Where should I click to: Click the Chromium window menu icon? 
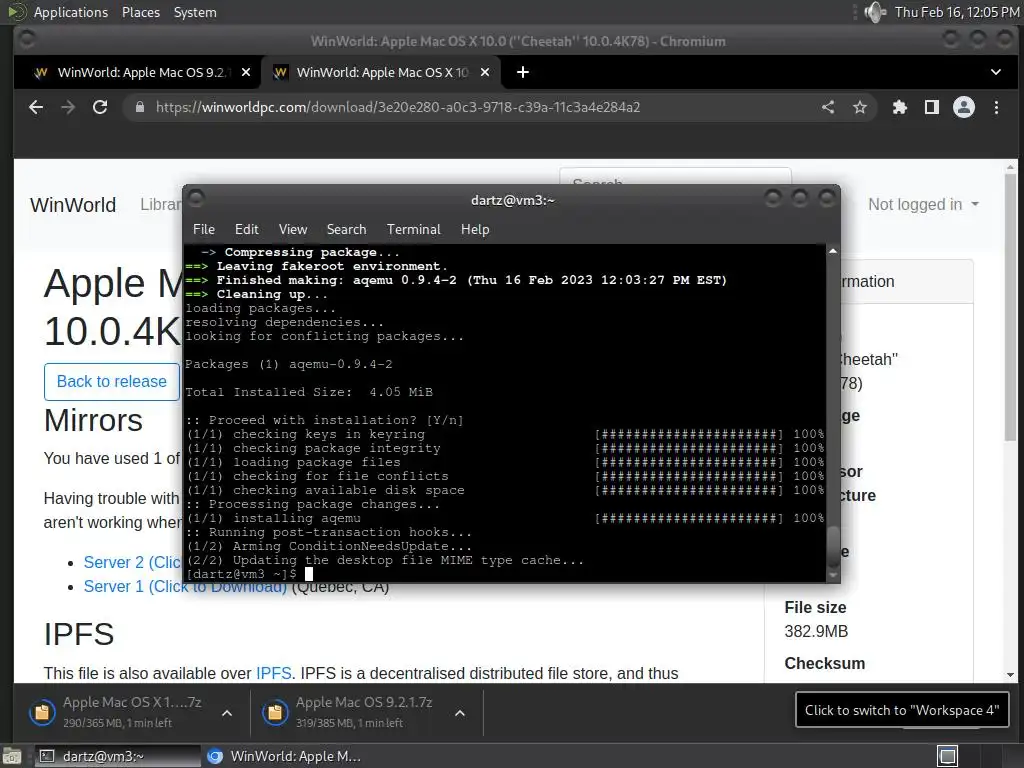27,40
